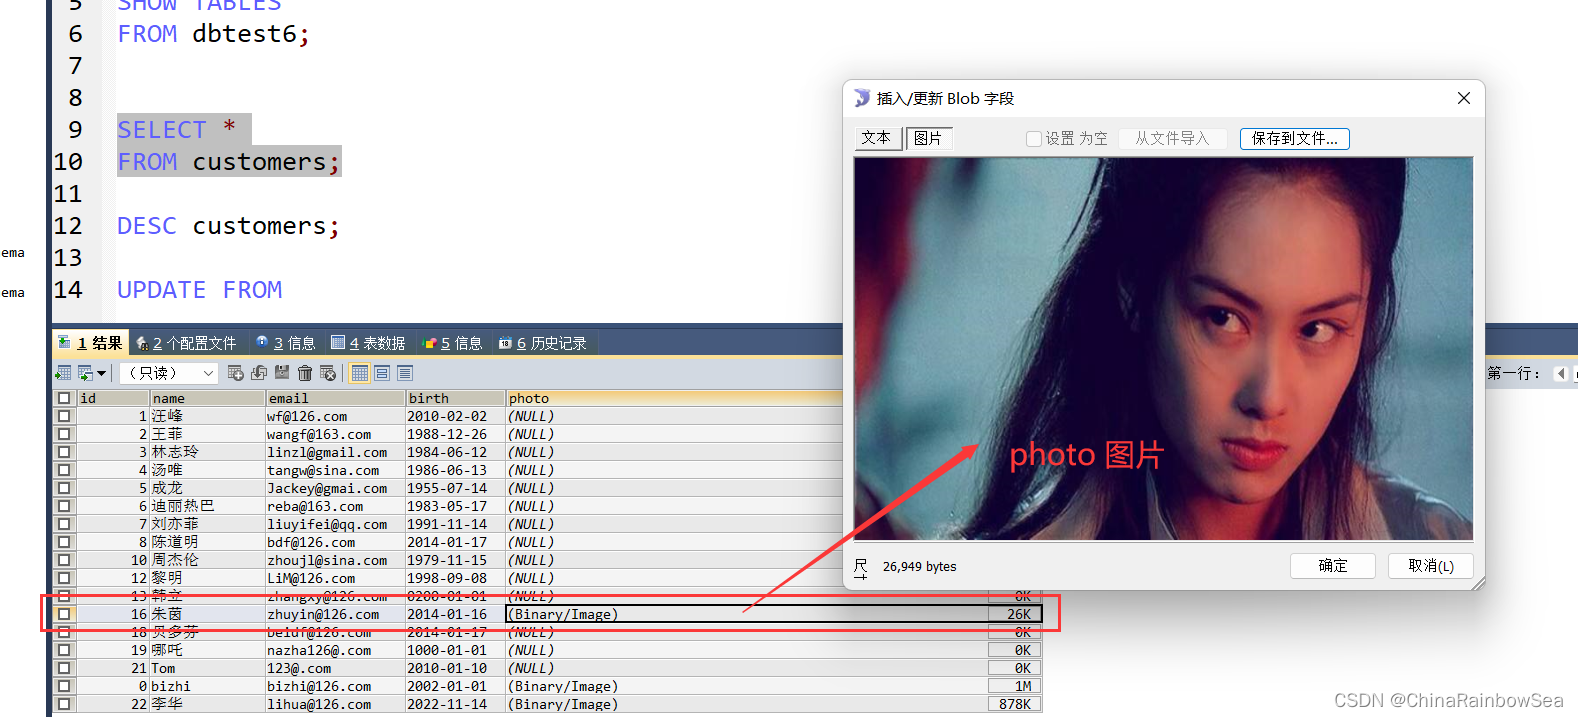
Task: Toggle the select-all checkbox in header row
Action: pos(64,398)
